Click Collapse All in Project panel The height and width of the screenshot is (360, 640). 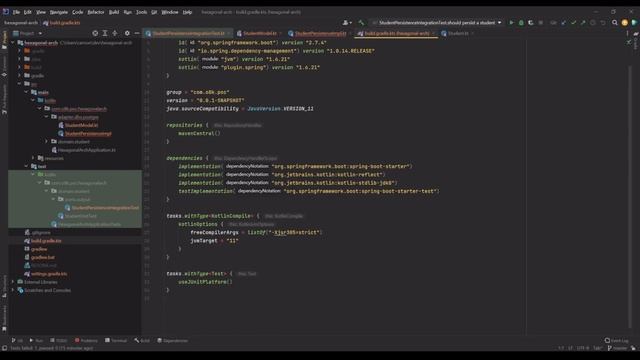tap(115, 33)
